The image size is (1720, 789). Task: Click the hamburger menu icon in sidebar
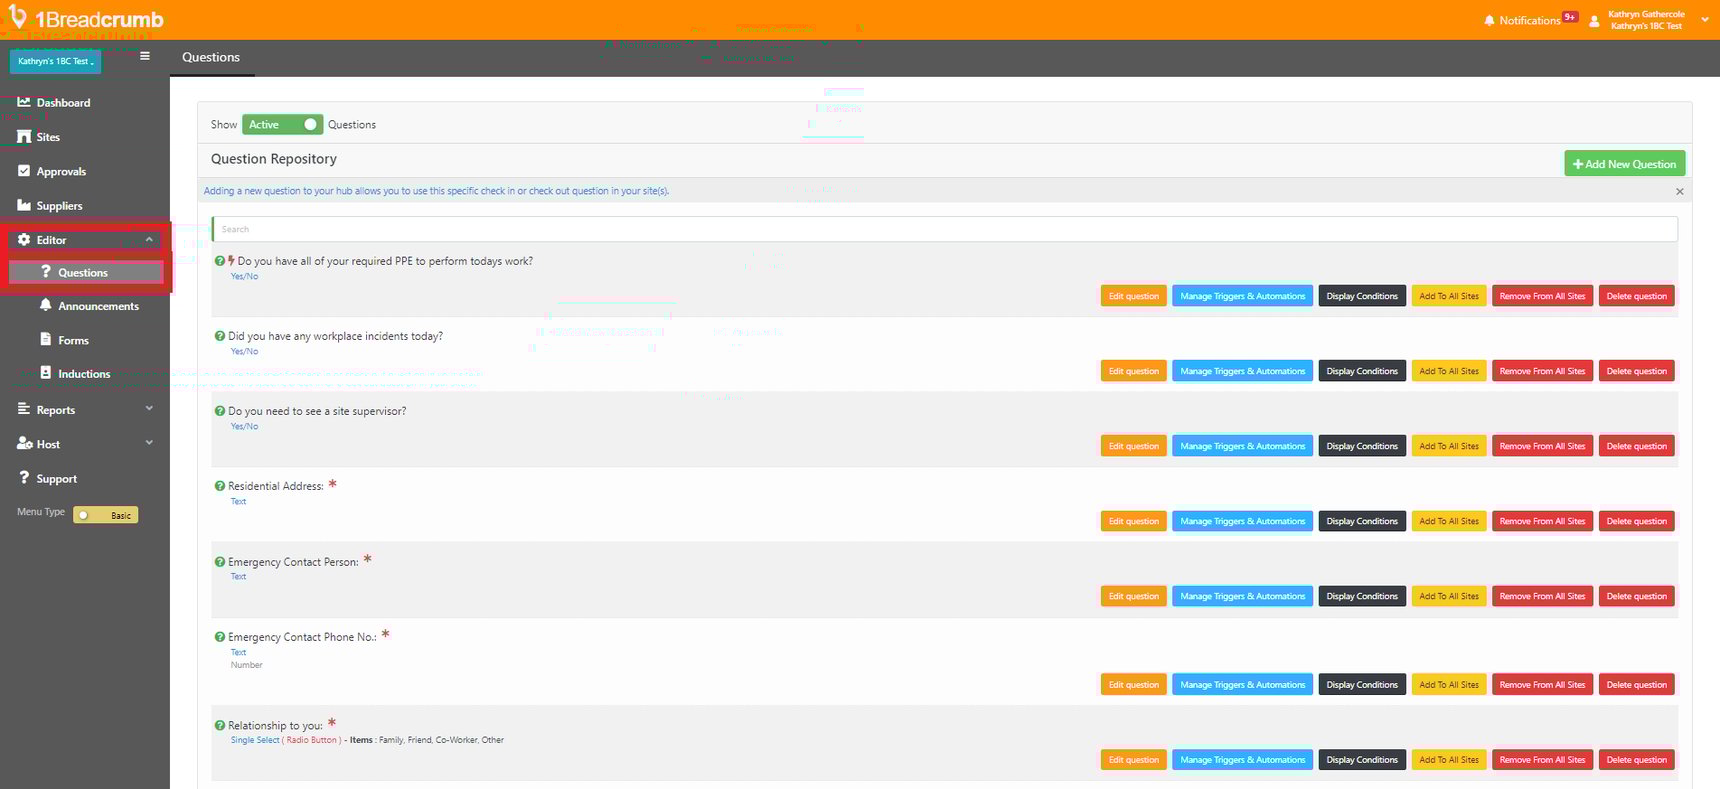tap(145, 56)
